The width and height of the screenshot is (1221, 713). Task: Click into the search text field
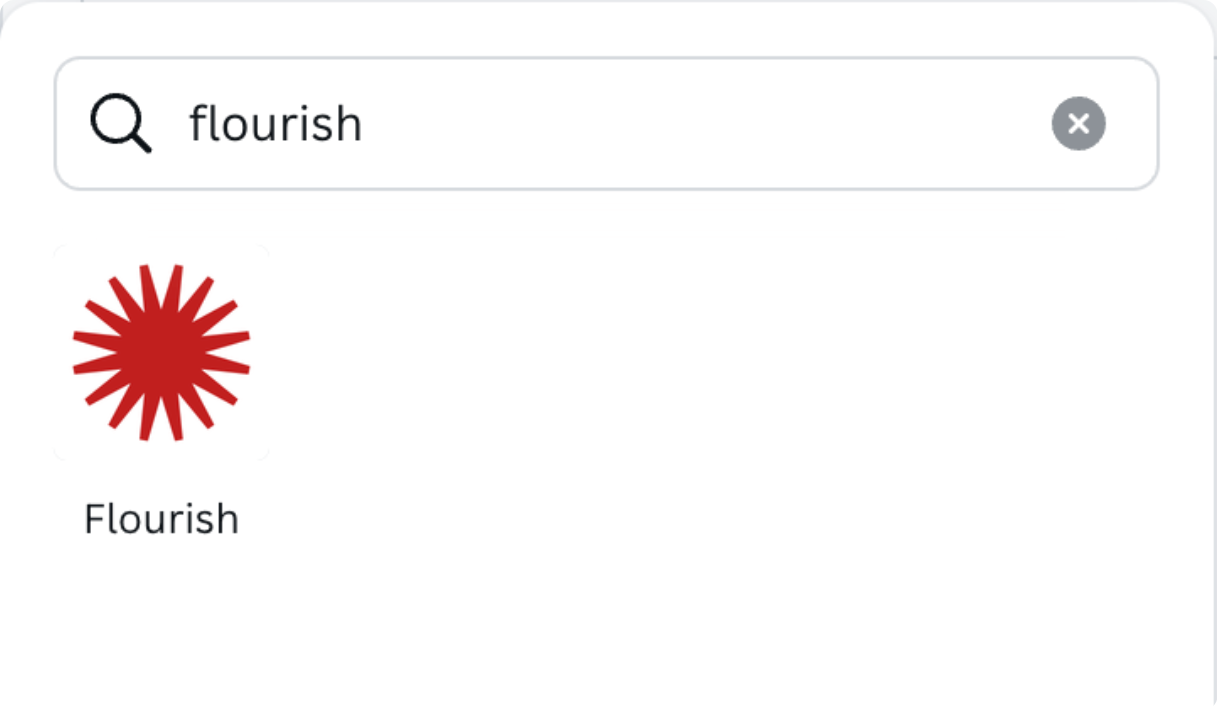click(x=600, y=124)
